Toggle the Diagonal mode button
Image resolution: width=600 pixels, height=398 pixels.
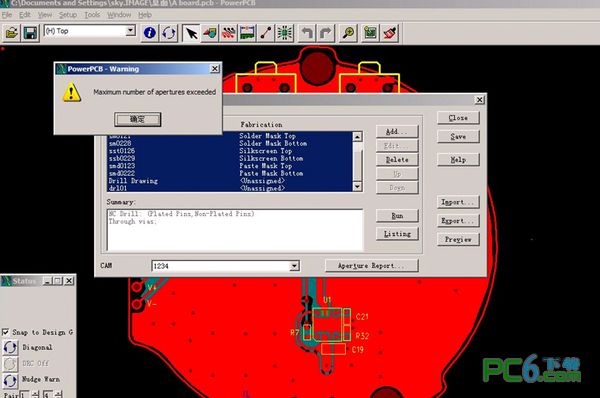coord(10,347)
